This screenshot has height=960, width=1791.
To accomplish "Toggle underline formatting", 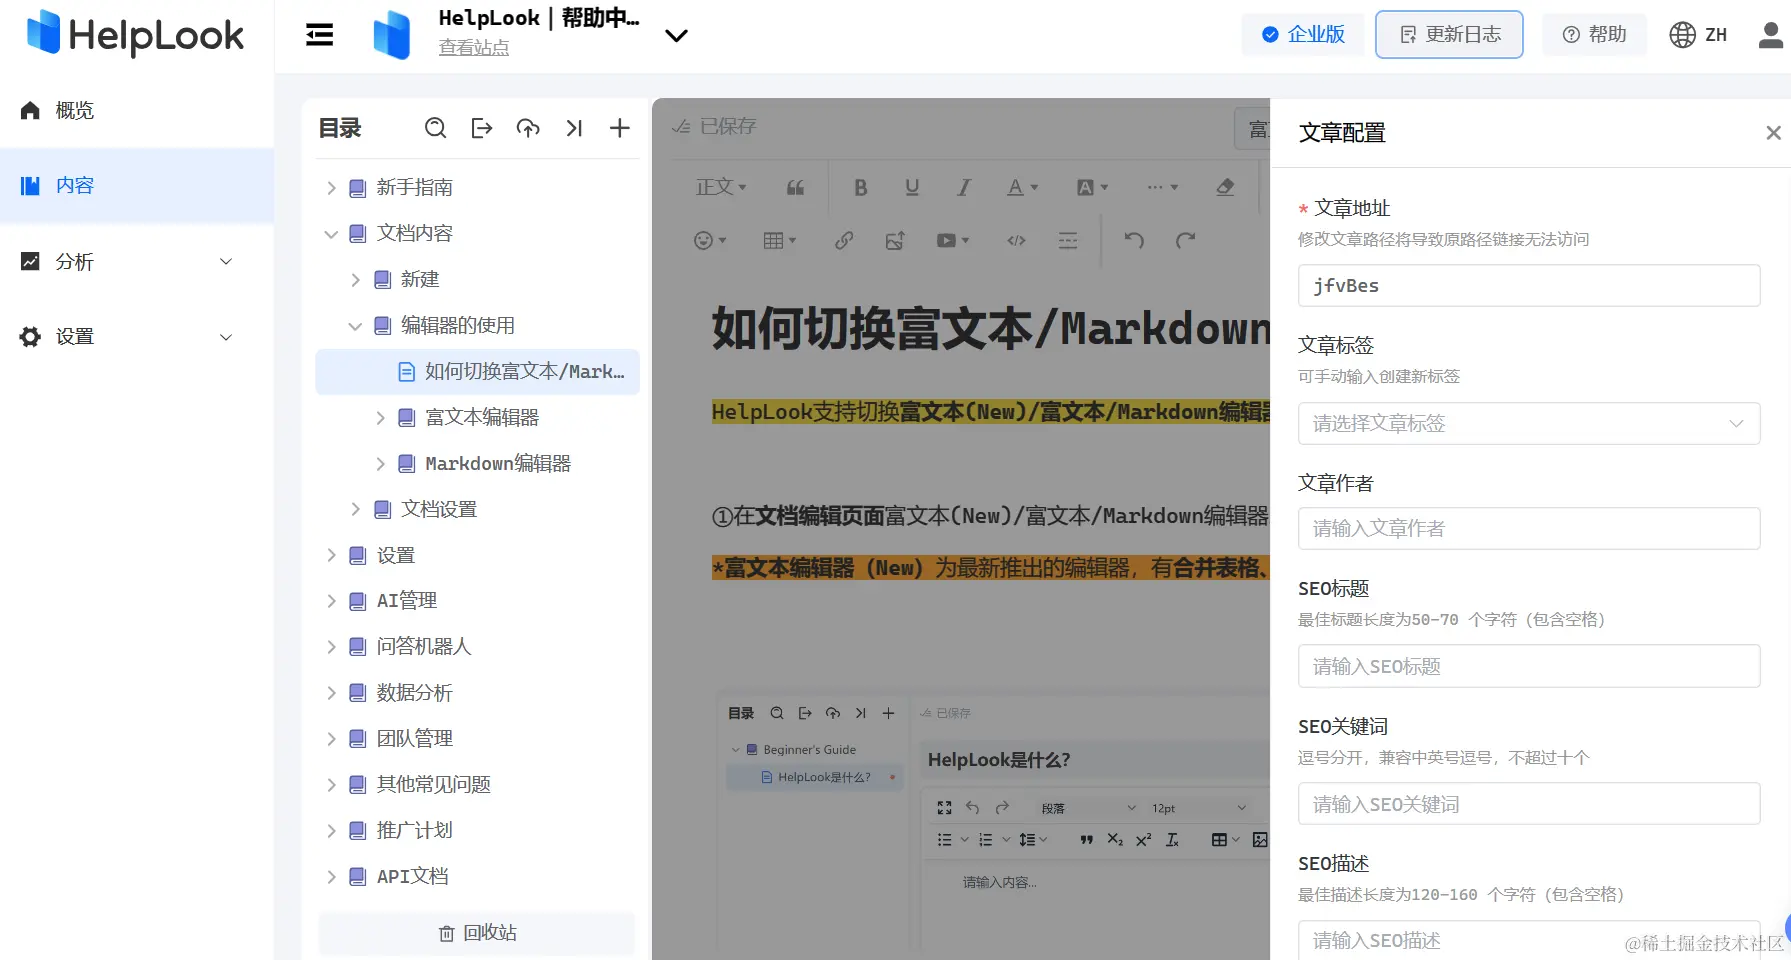I will coord(912,187).
